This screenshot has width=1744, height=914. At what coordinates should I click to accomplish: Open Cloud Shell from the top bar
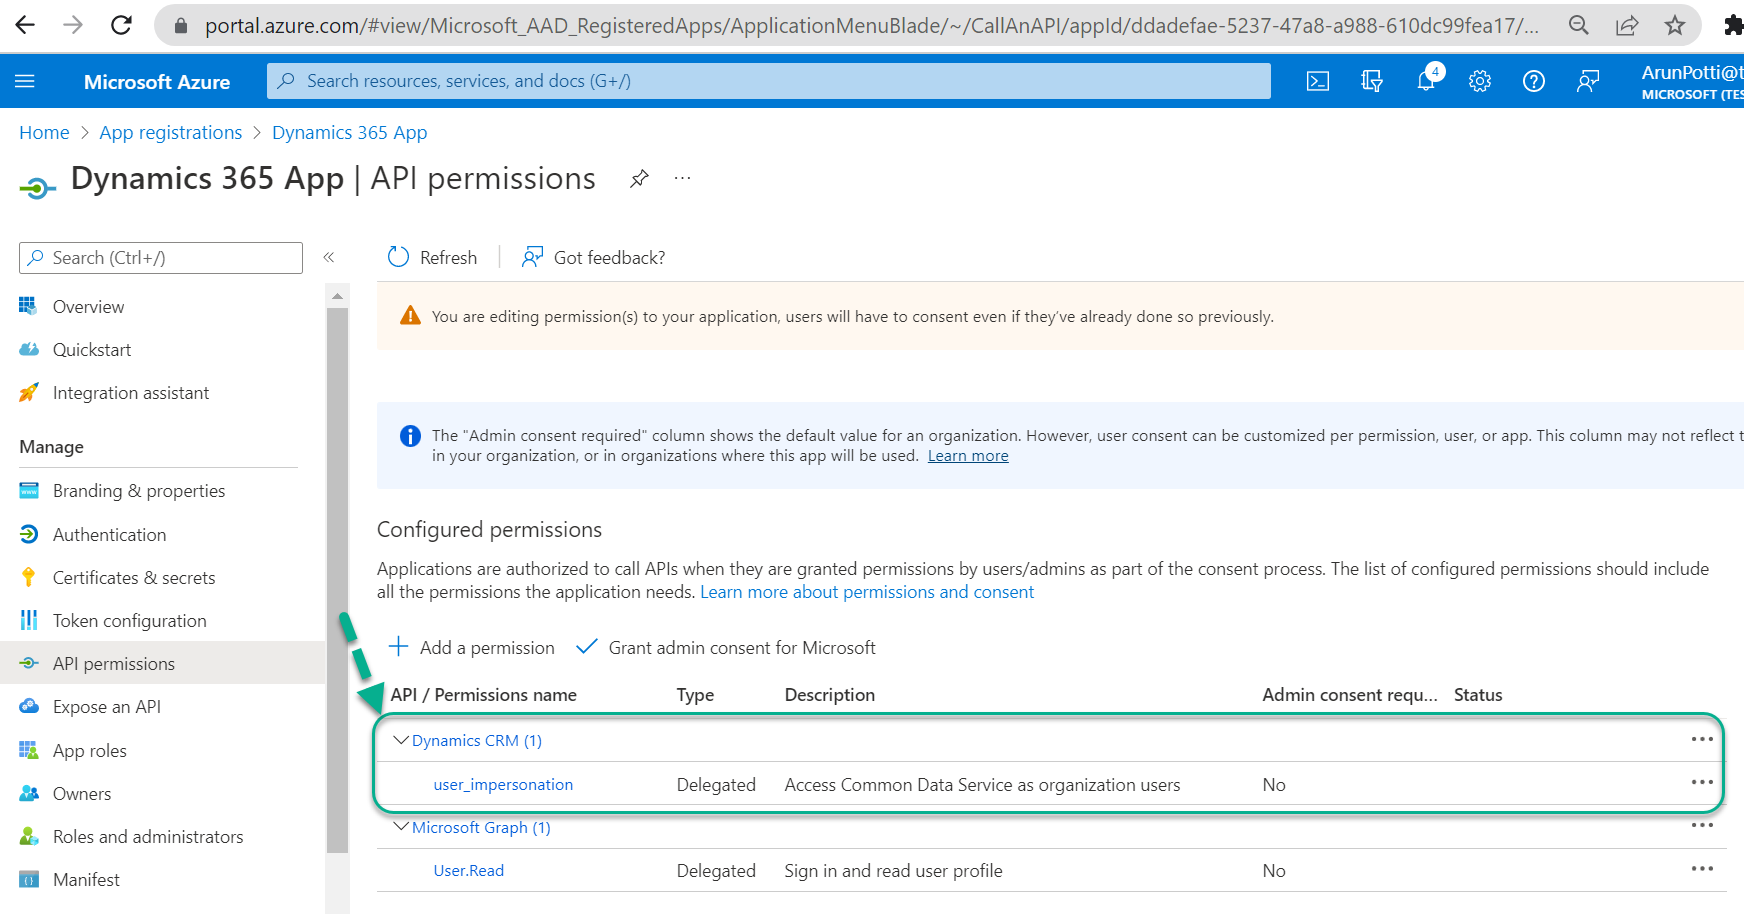1318,81
